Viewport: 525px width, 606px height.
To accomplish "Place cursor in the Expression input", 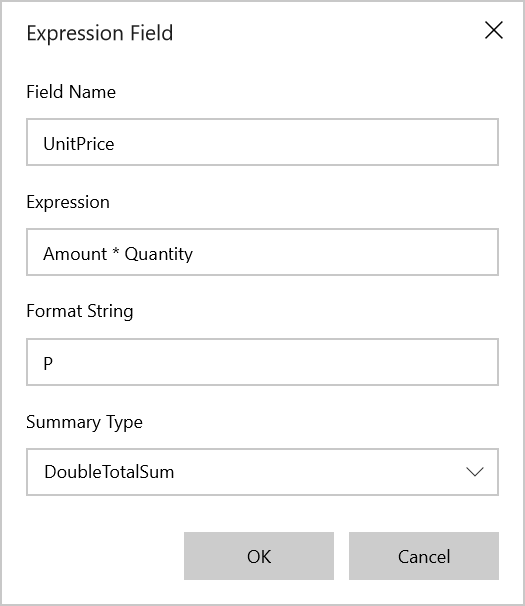I will click(x=262, y=252).
